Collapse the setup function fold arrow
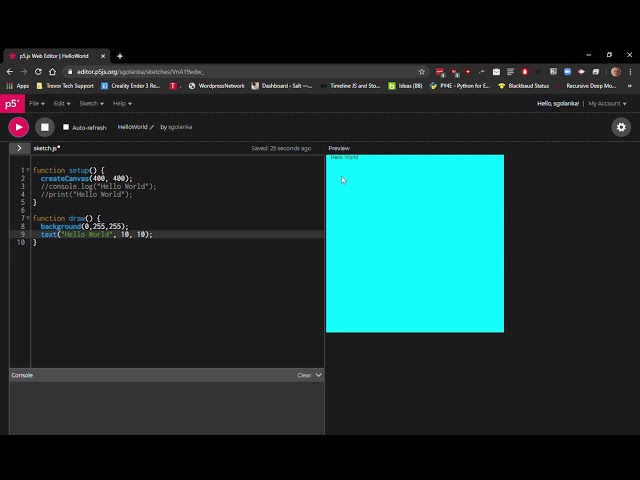The height and width of the screenshot is (480, 640). click(28, 170)
